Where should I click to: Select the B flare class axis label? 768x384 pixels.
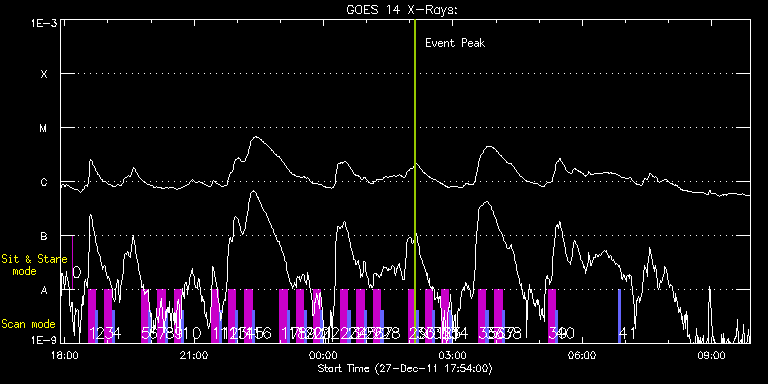(44, 237)
